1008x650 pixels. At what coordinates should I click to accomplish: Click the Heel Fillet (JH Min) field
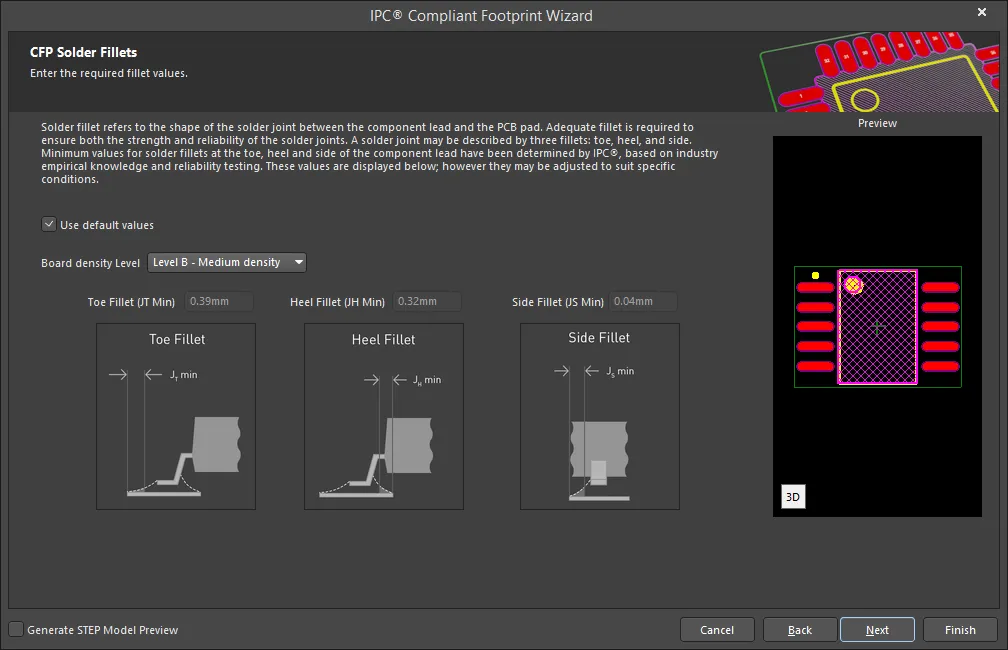click(x=427, y=302)
